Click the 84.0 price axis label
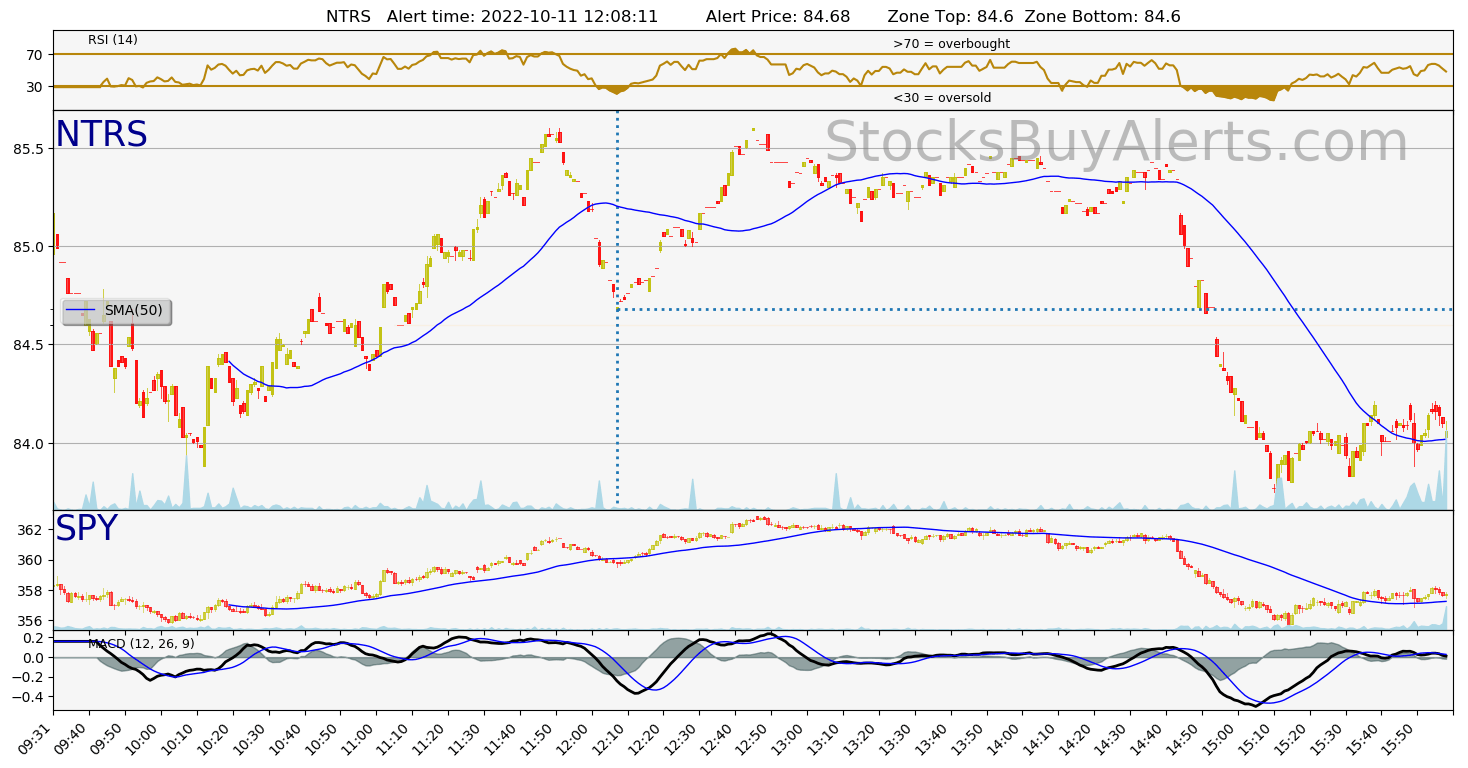This screenshot has height=768, width=1468. pyautogui.click(x=30, y=444)
